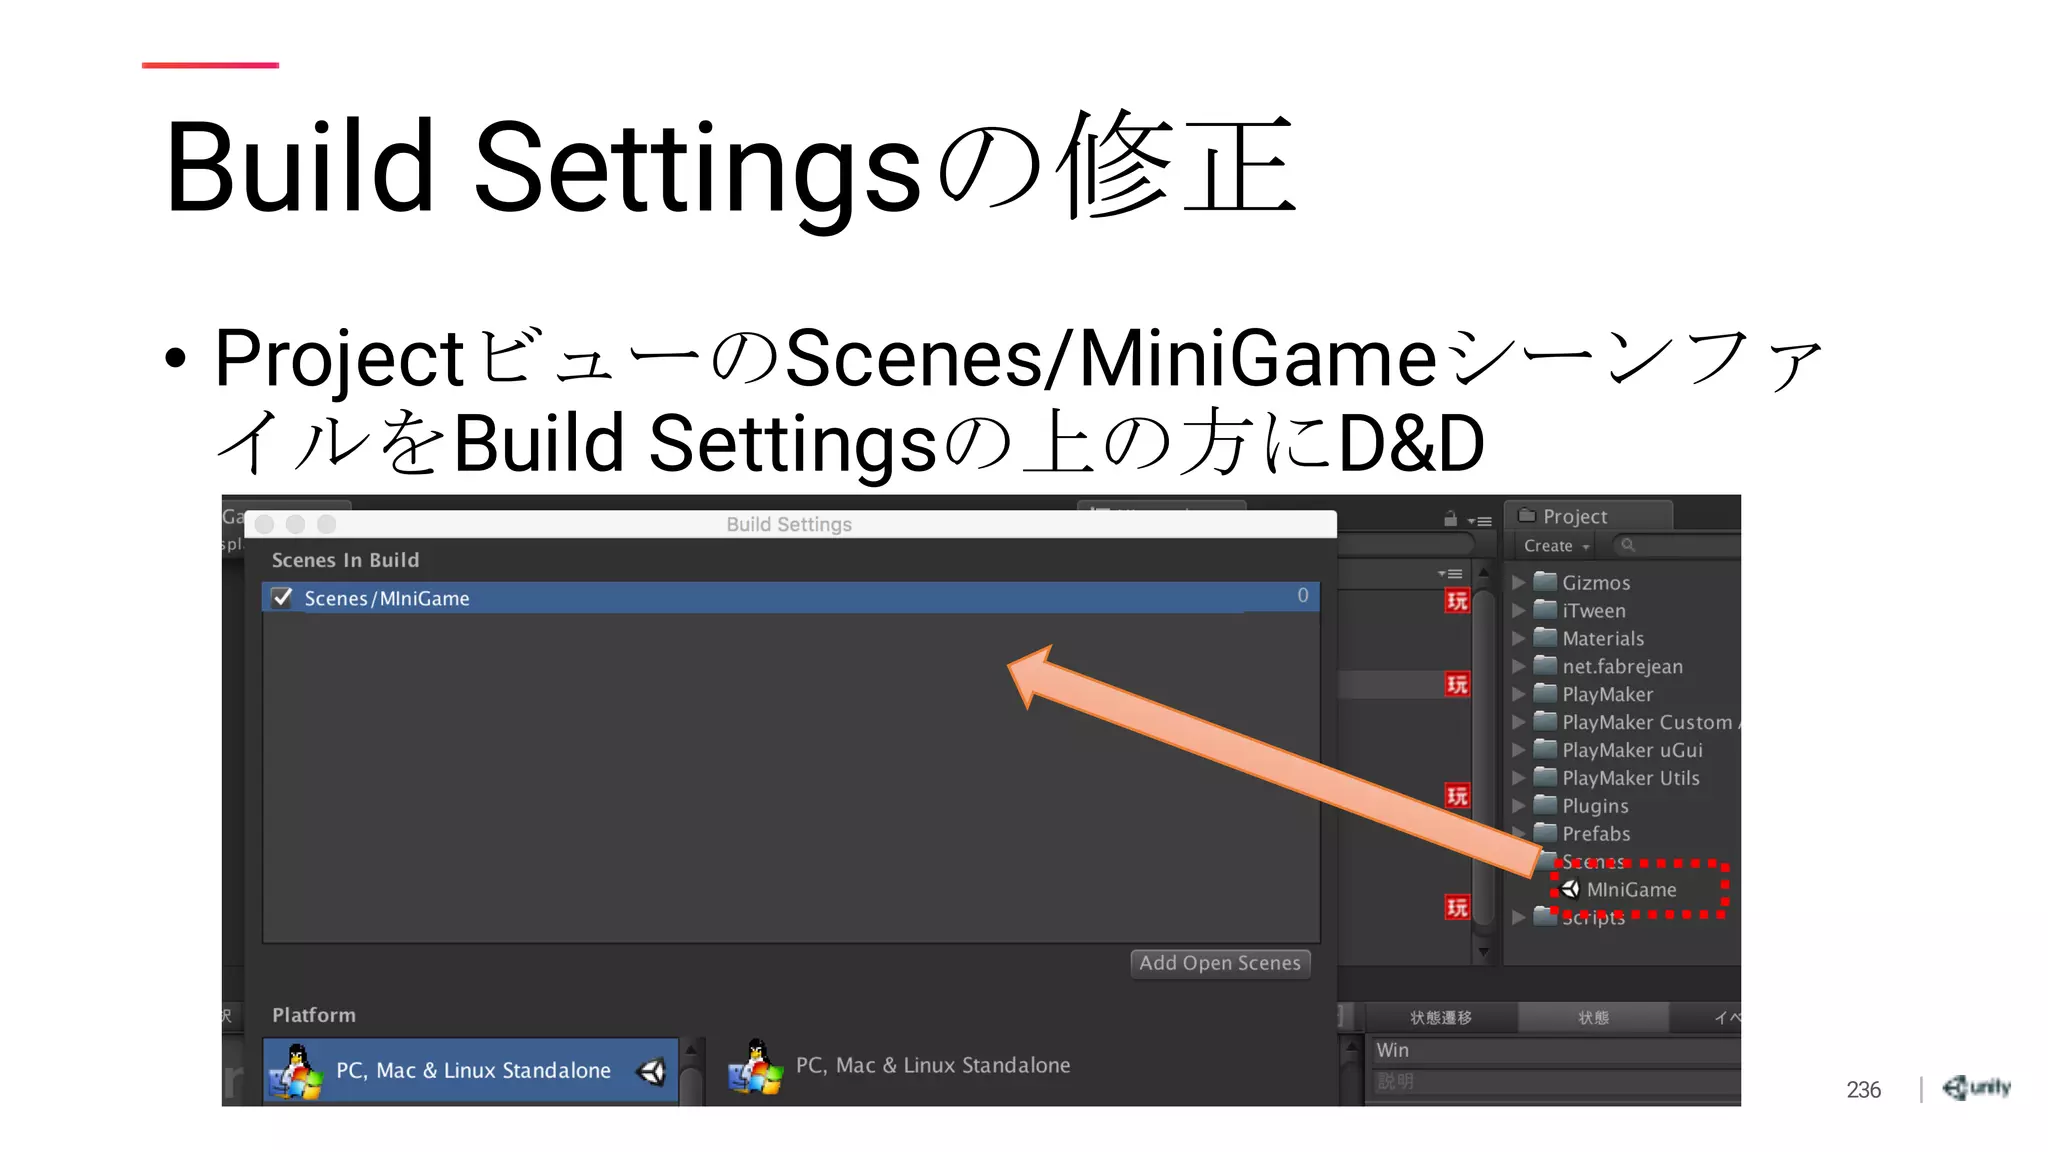Click the topmost red PlayMaker badge
This screenshot has height=1152, width=2048.
pyautogui.click(x=1457, y=601)
